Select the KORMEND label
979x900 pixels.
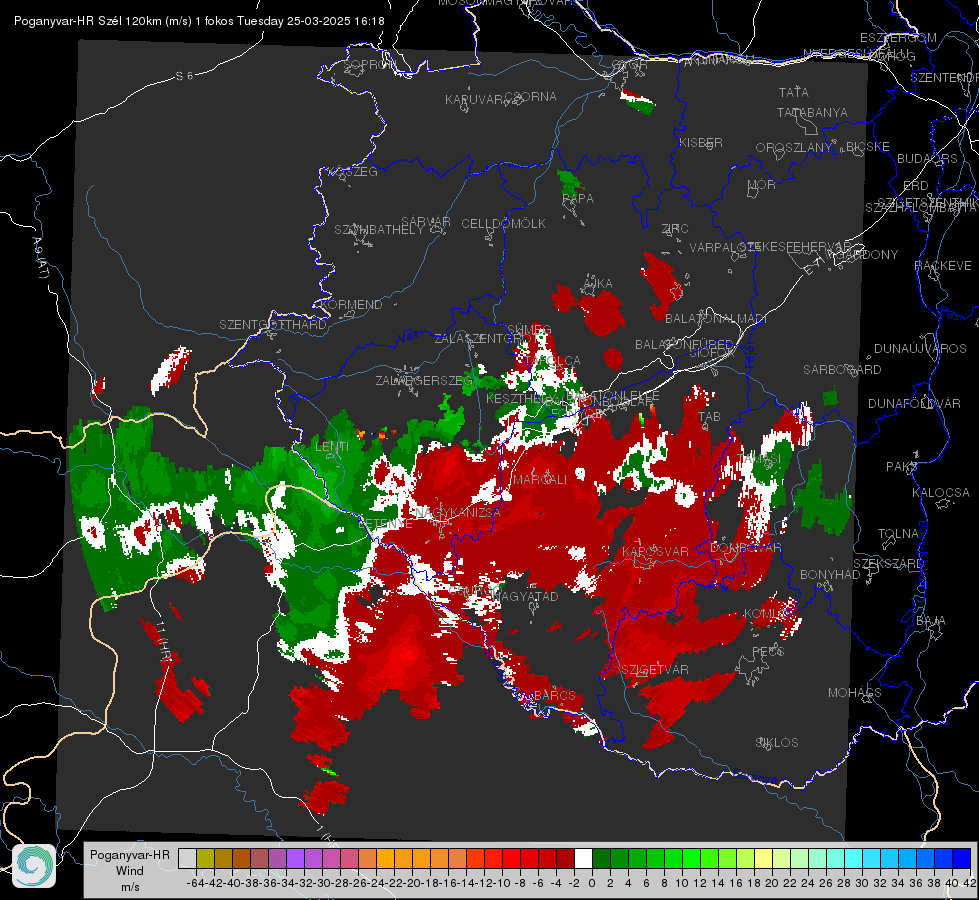[352, 305]
